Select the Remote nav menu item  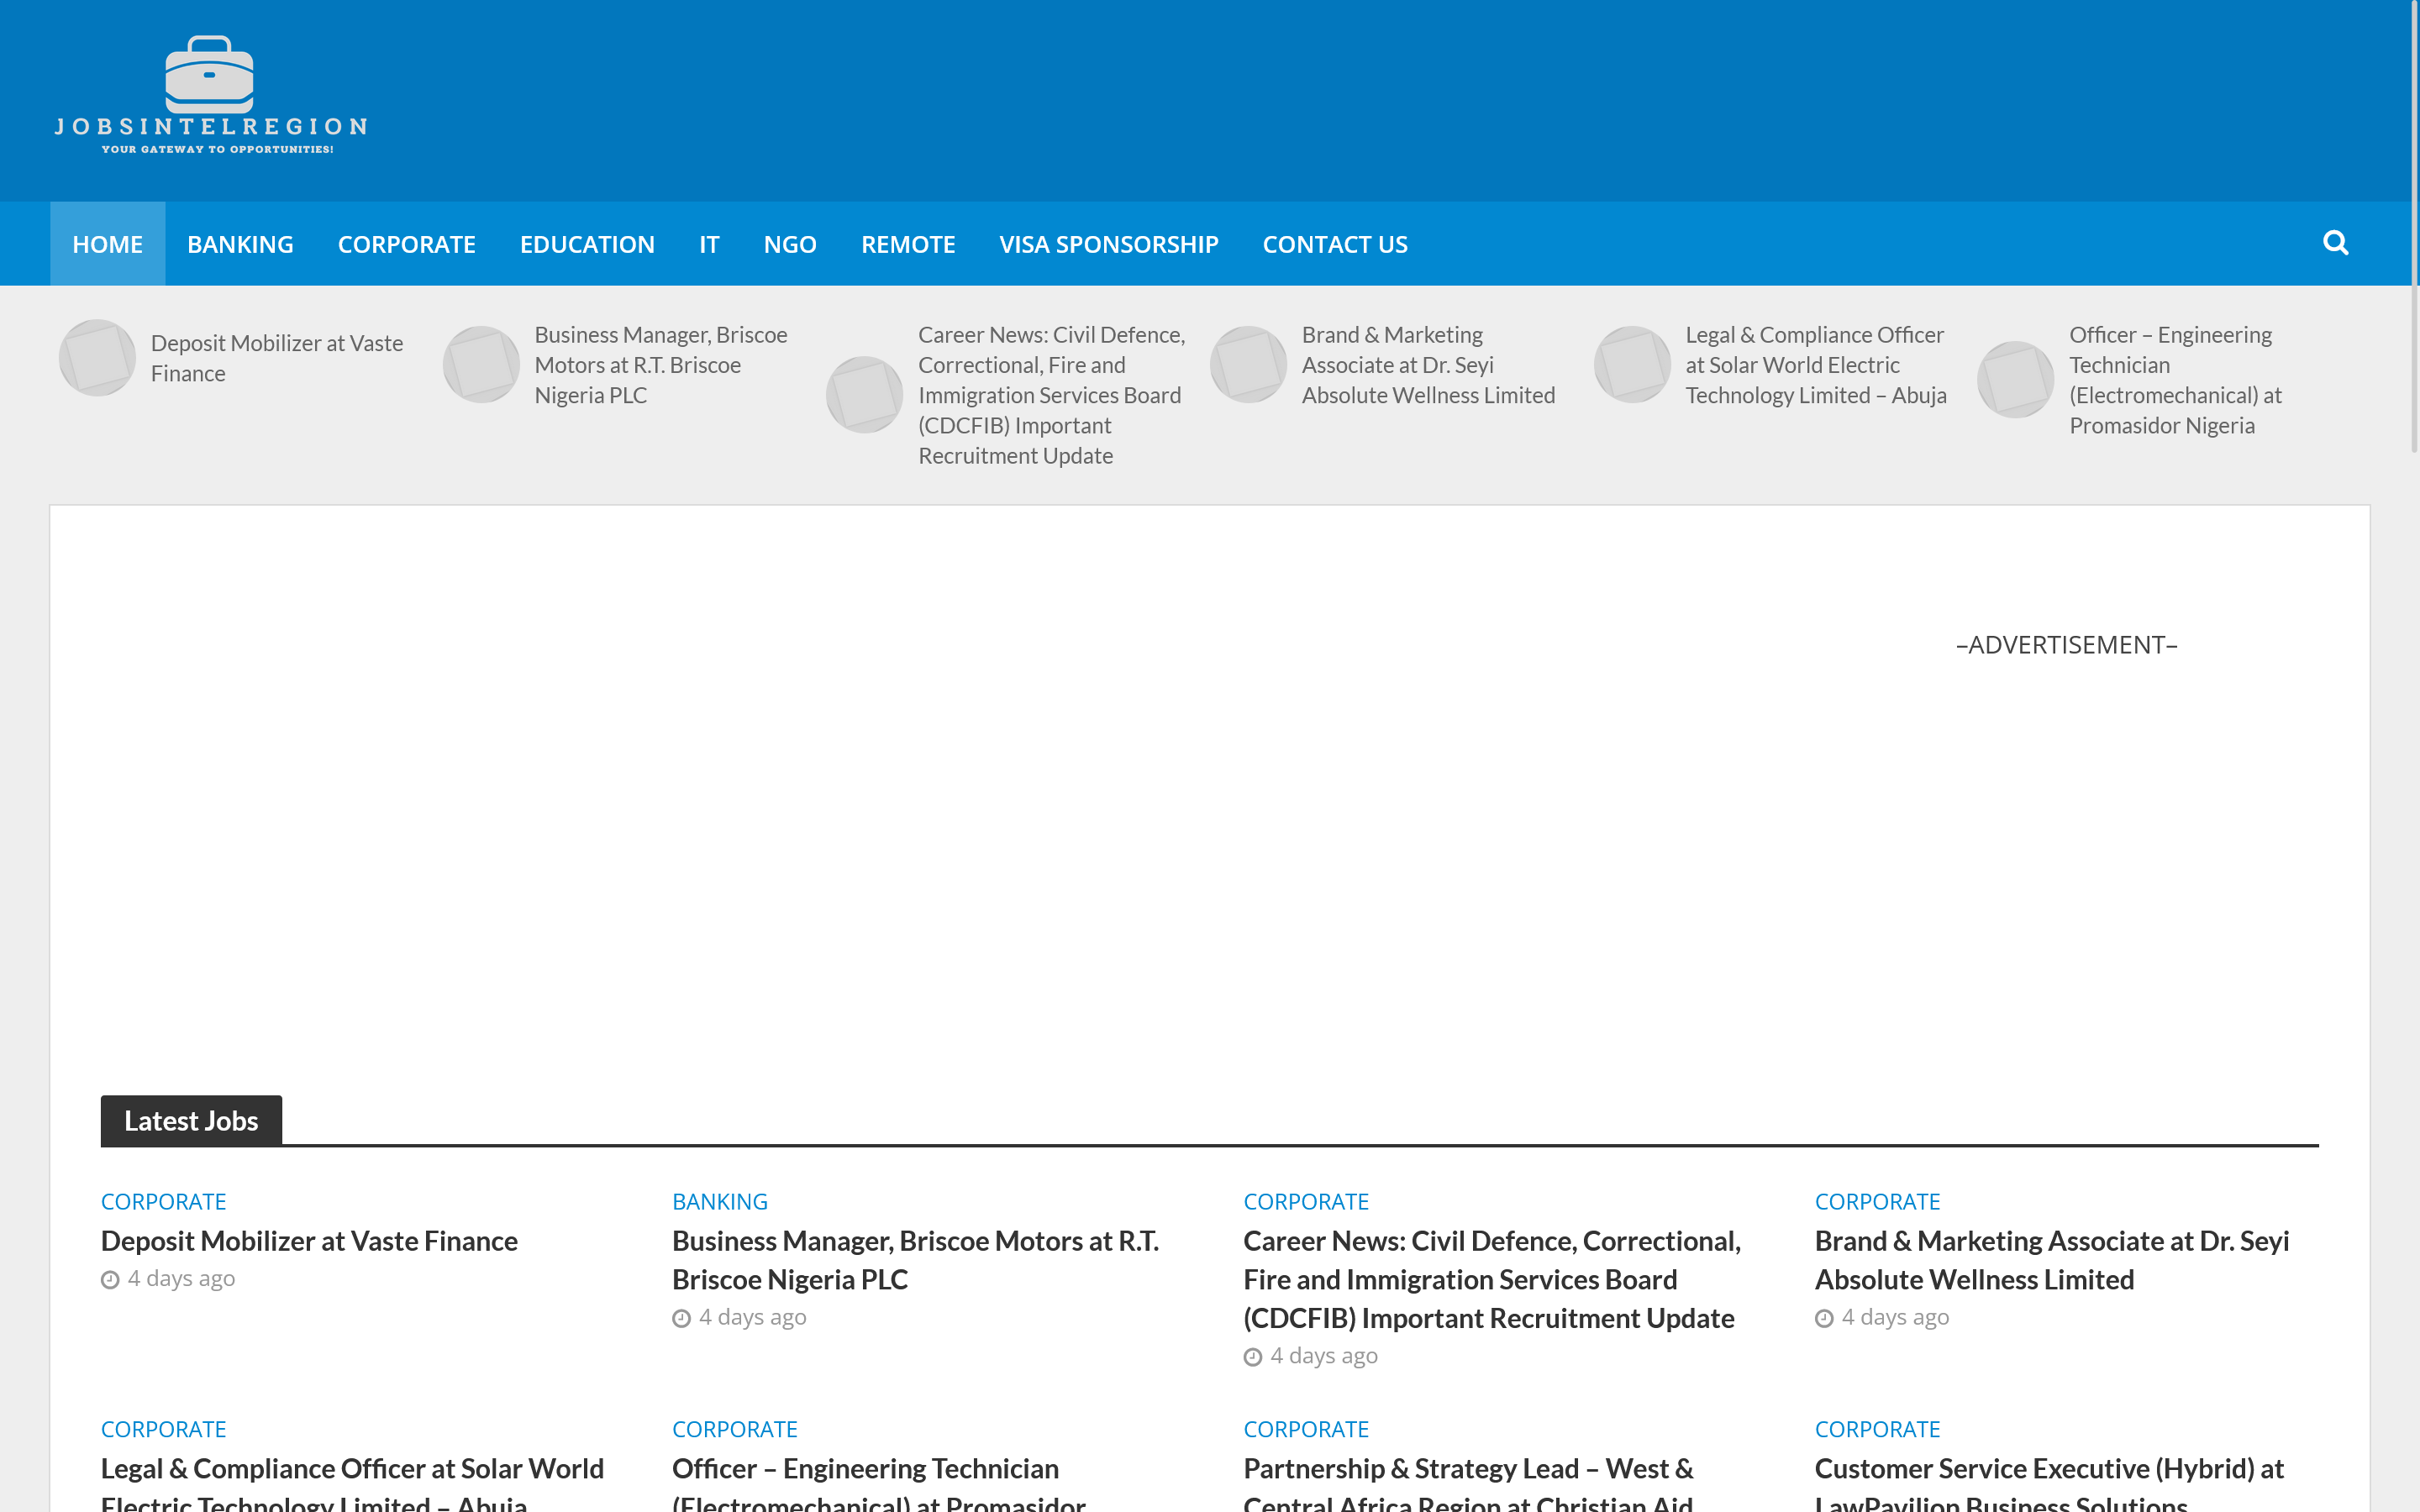coord(907,244)
